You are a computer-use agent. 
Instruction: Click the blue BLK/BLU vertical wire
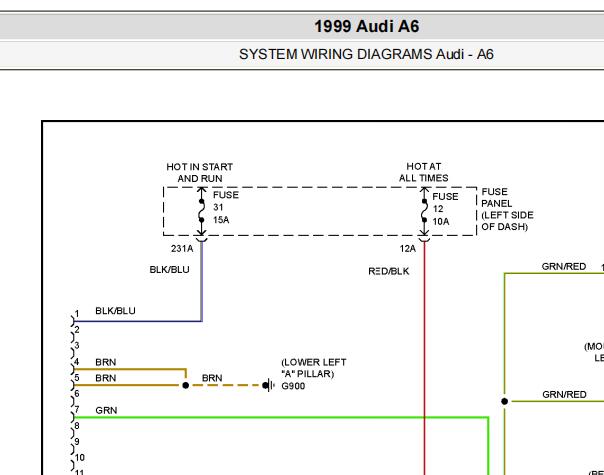(x=201, y=281)
